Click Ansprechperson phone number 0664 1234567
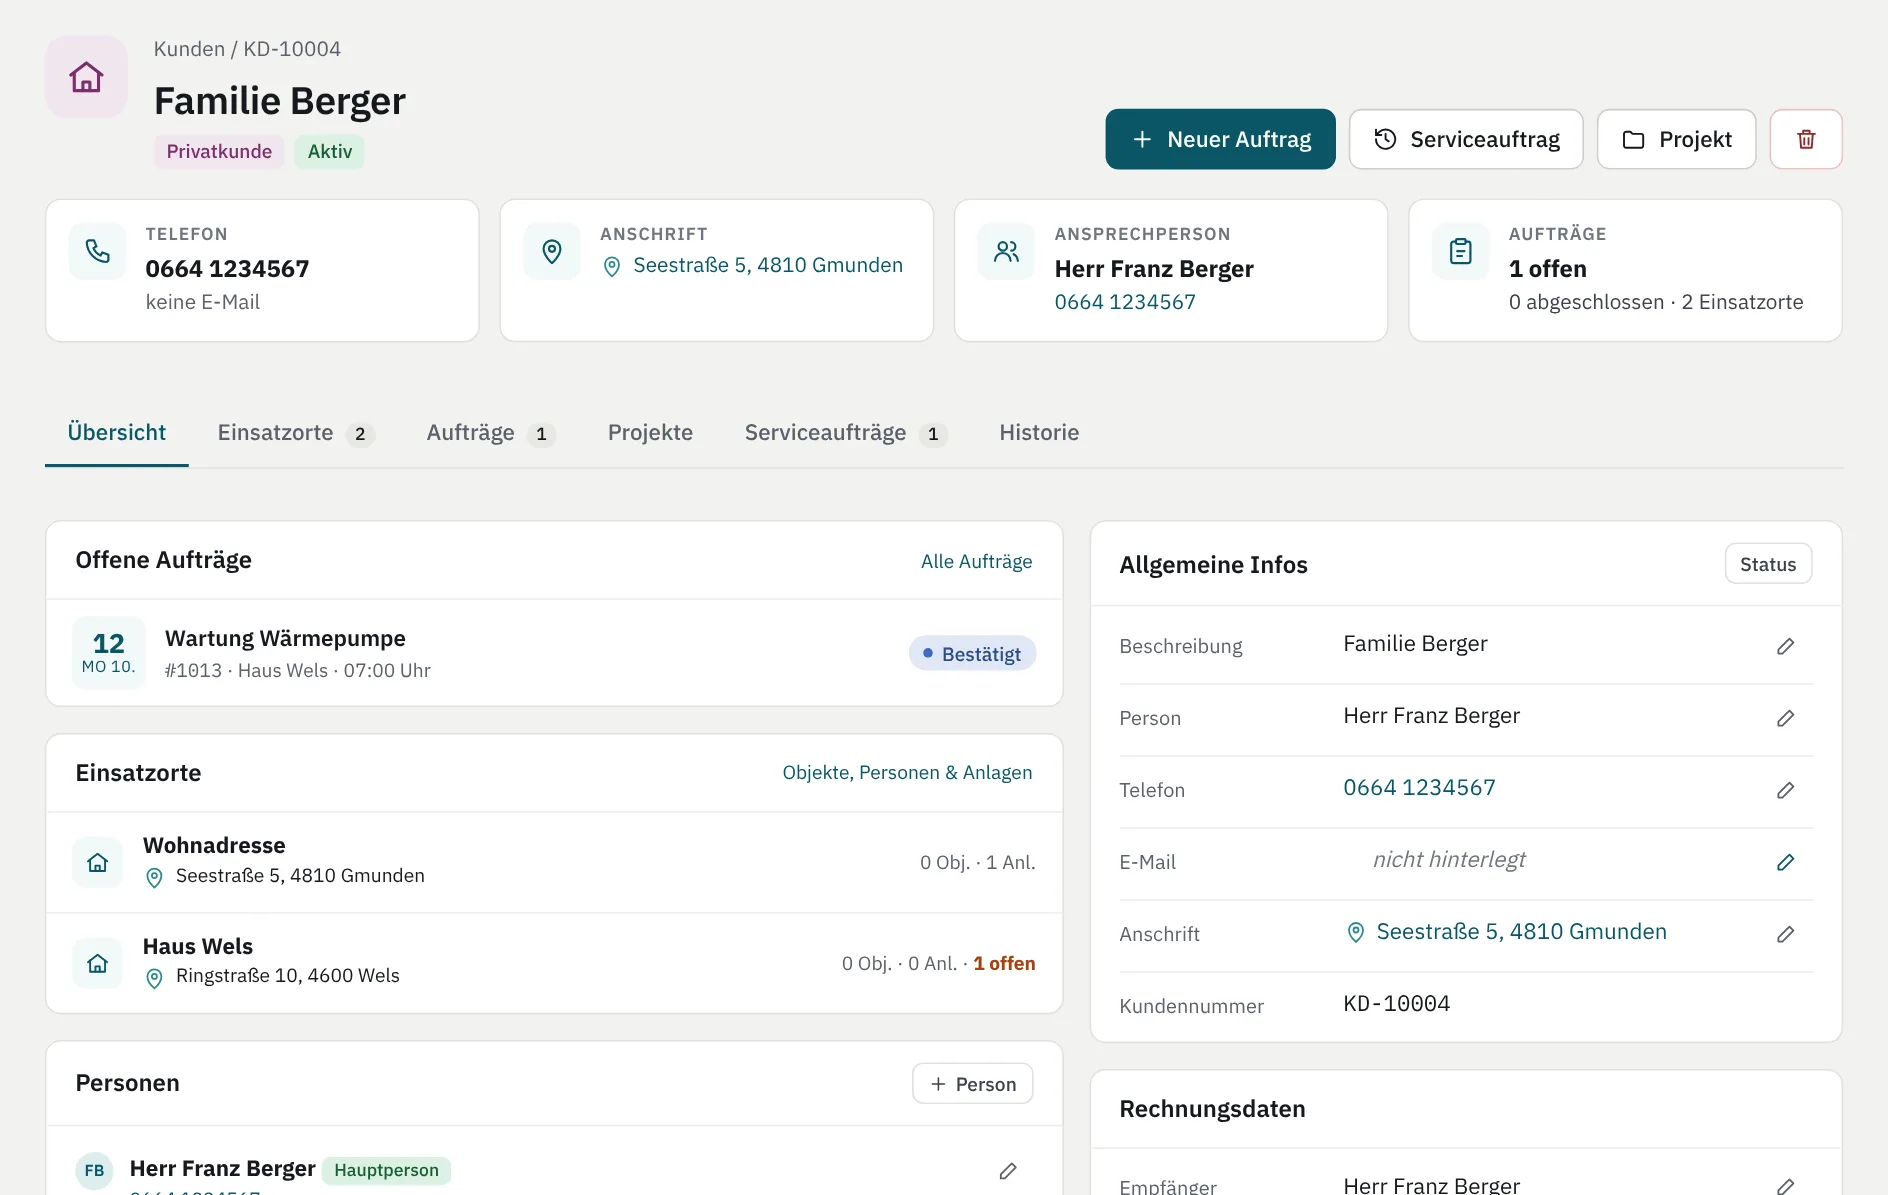 (1125, 302)
